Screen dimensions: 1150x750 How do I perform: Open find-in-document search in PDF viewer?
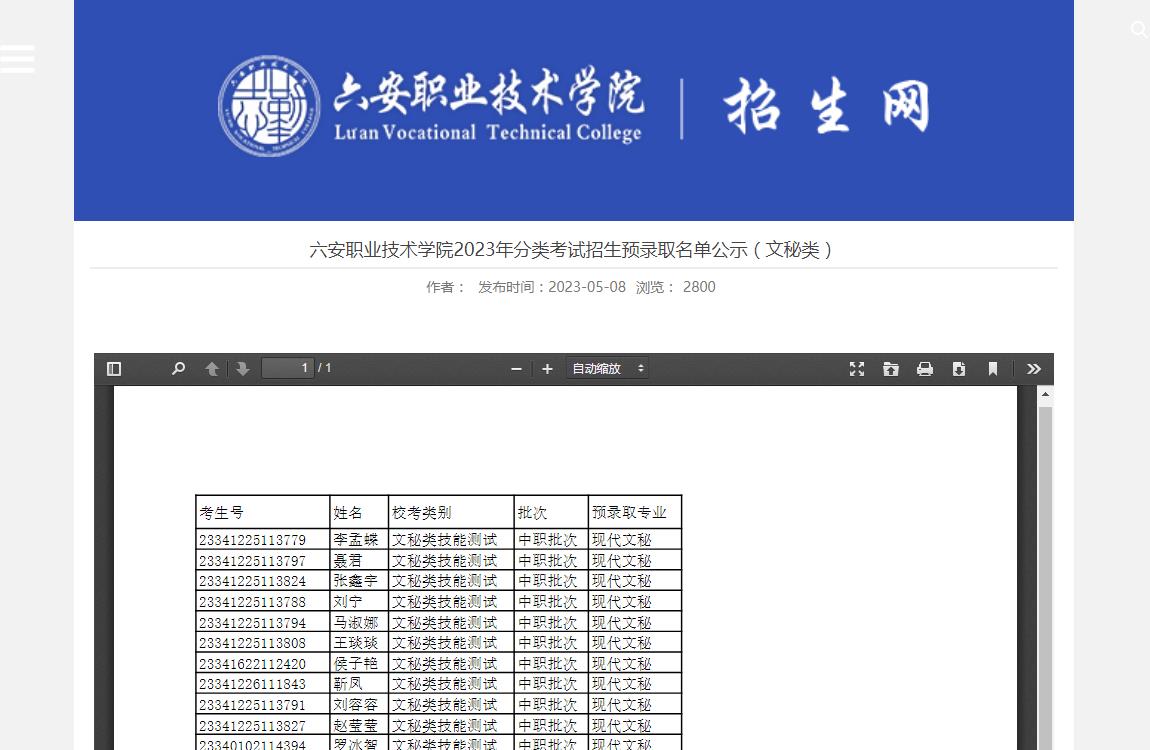178,369
